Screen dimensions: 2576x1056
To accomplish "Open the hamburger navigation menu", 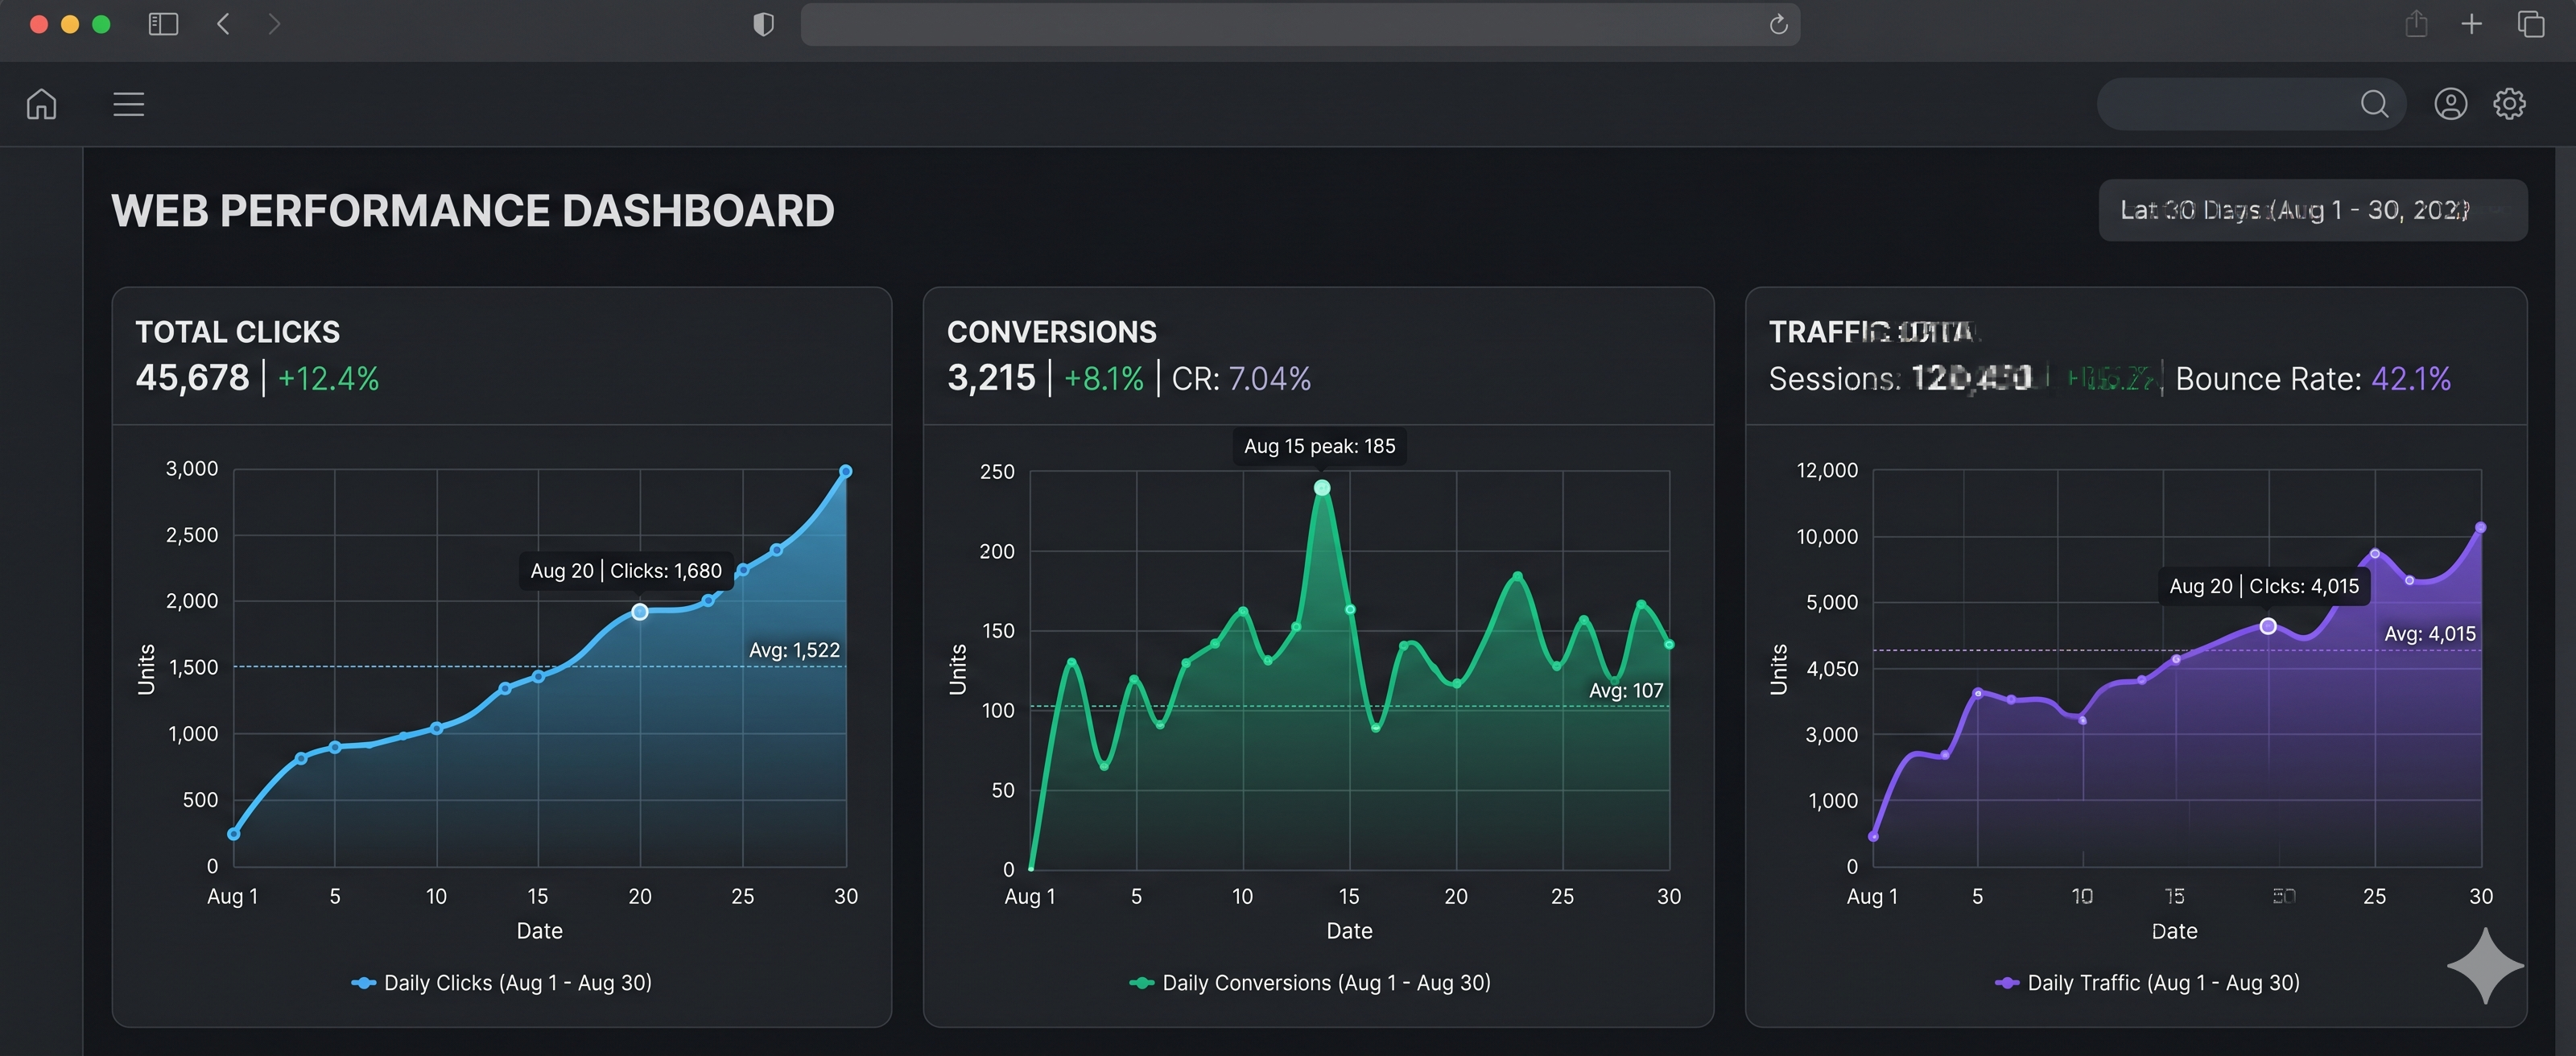I will (x=128, y=104).
